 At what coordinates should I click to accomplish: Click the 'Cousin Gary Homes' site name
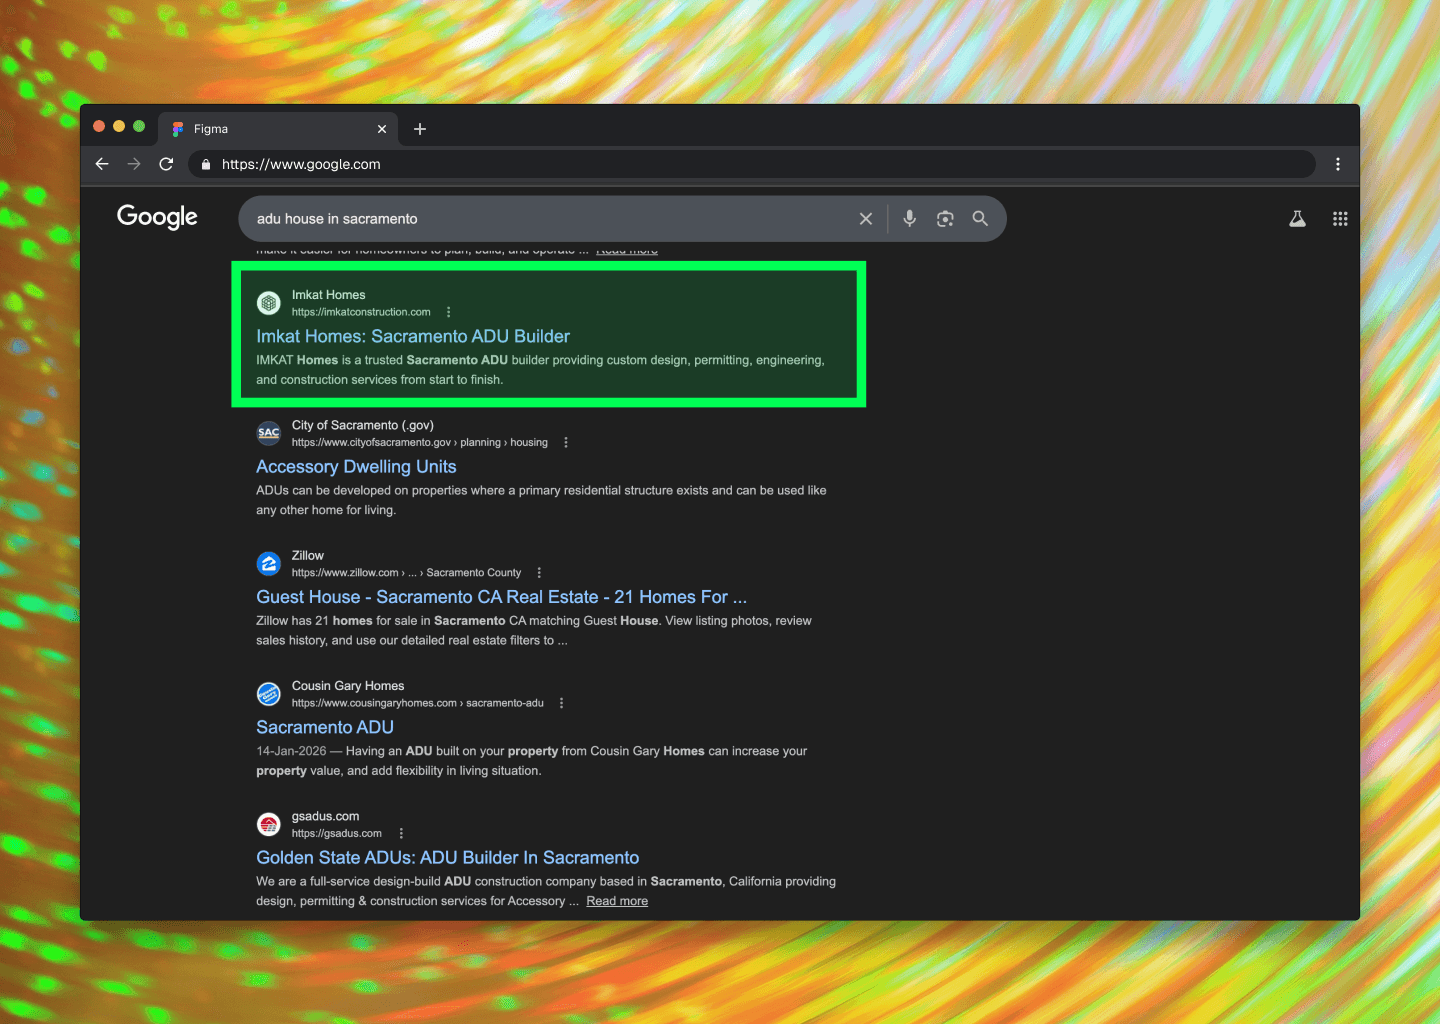point(348,686)
